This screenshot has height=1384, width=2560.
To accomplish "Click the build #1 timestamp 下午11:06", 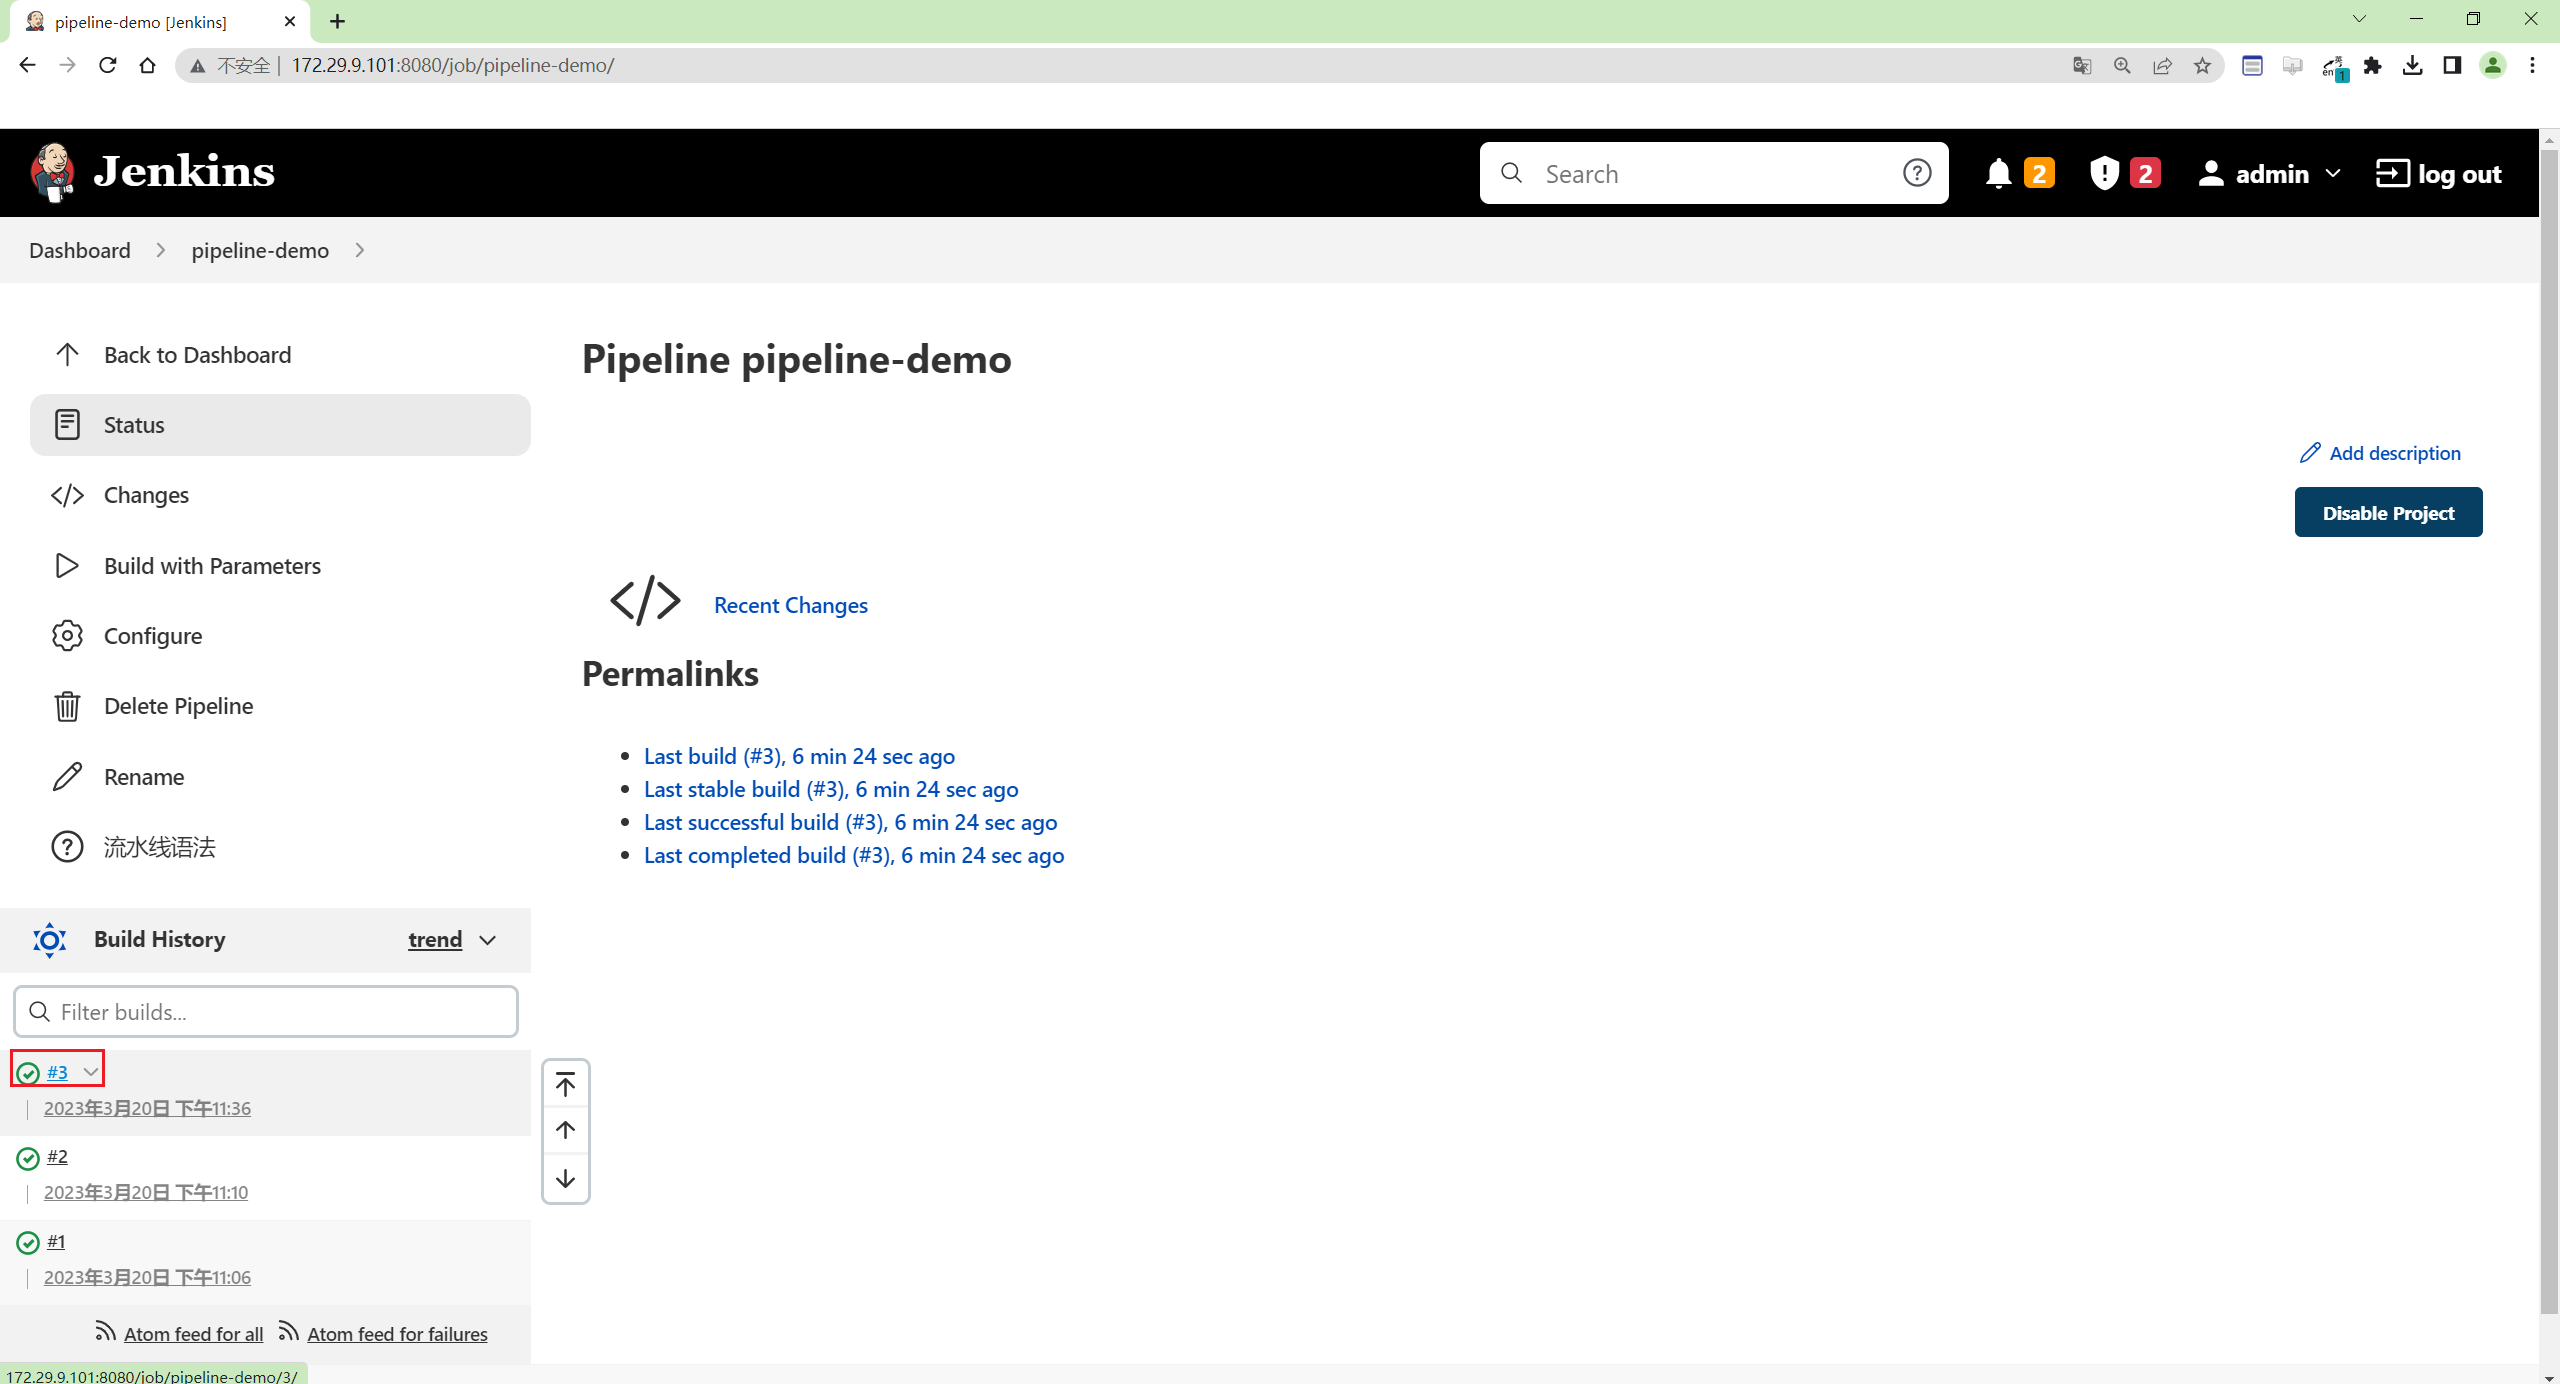I will click(x=147, y=1277).
